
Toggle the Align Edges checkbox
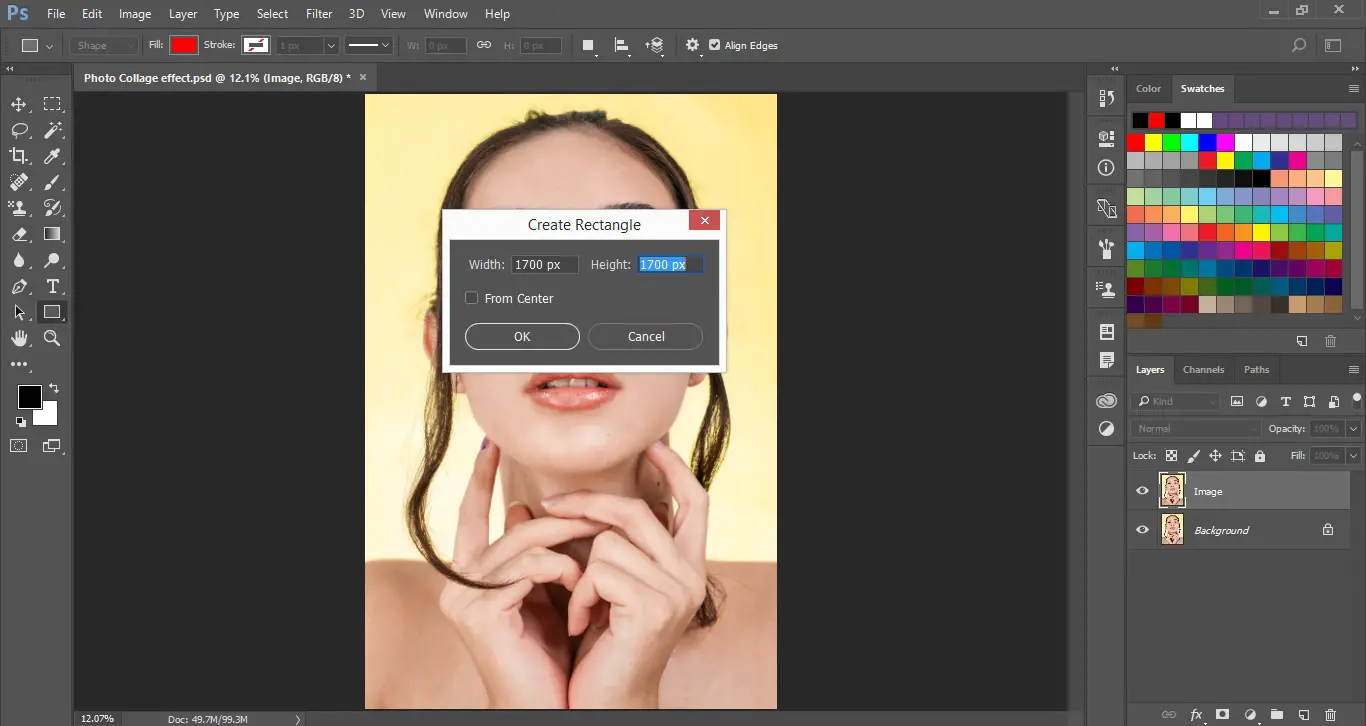coord(714,45)
